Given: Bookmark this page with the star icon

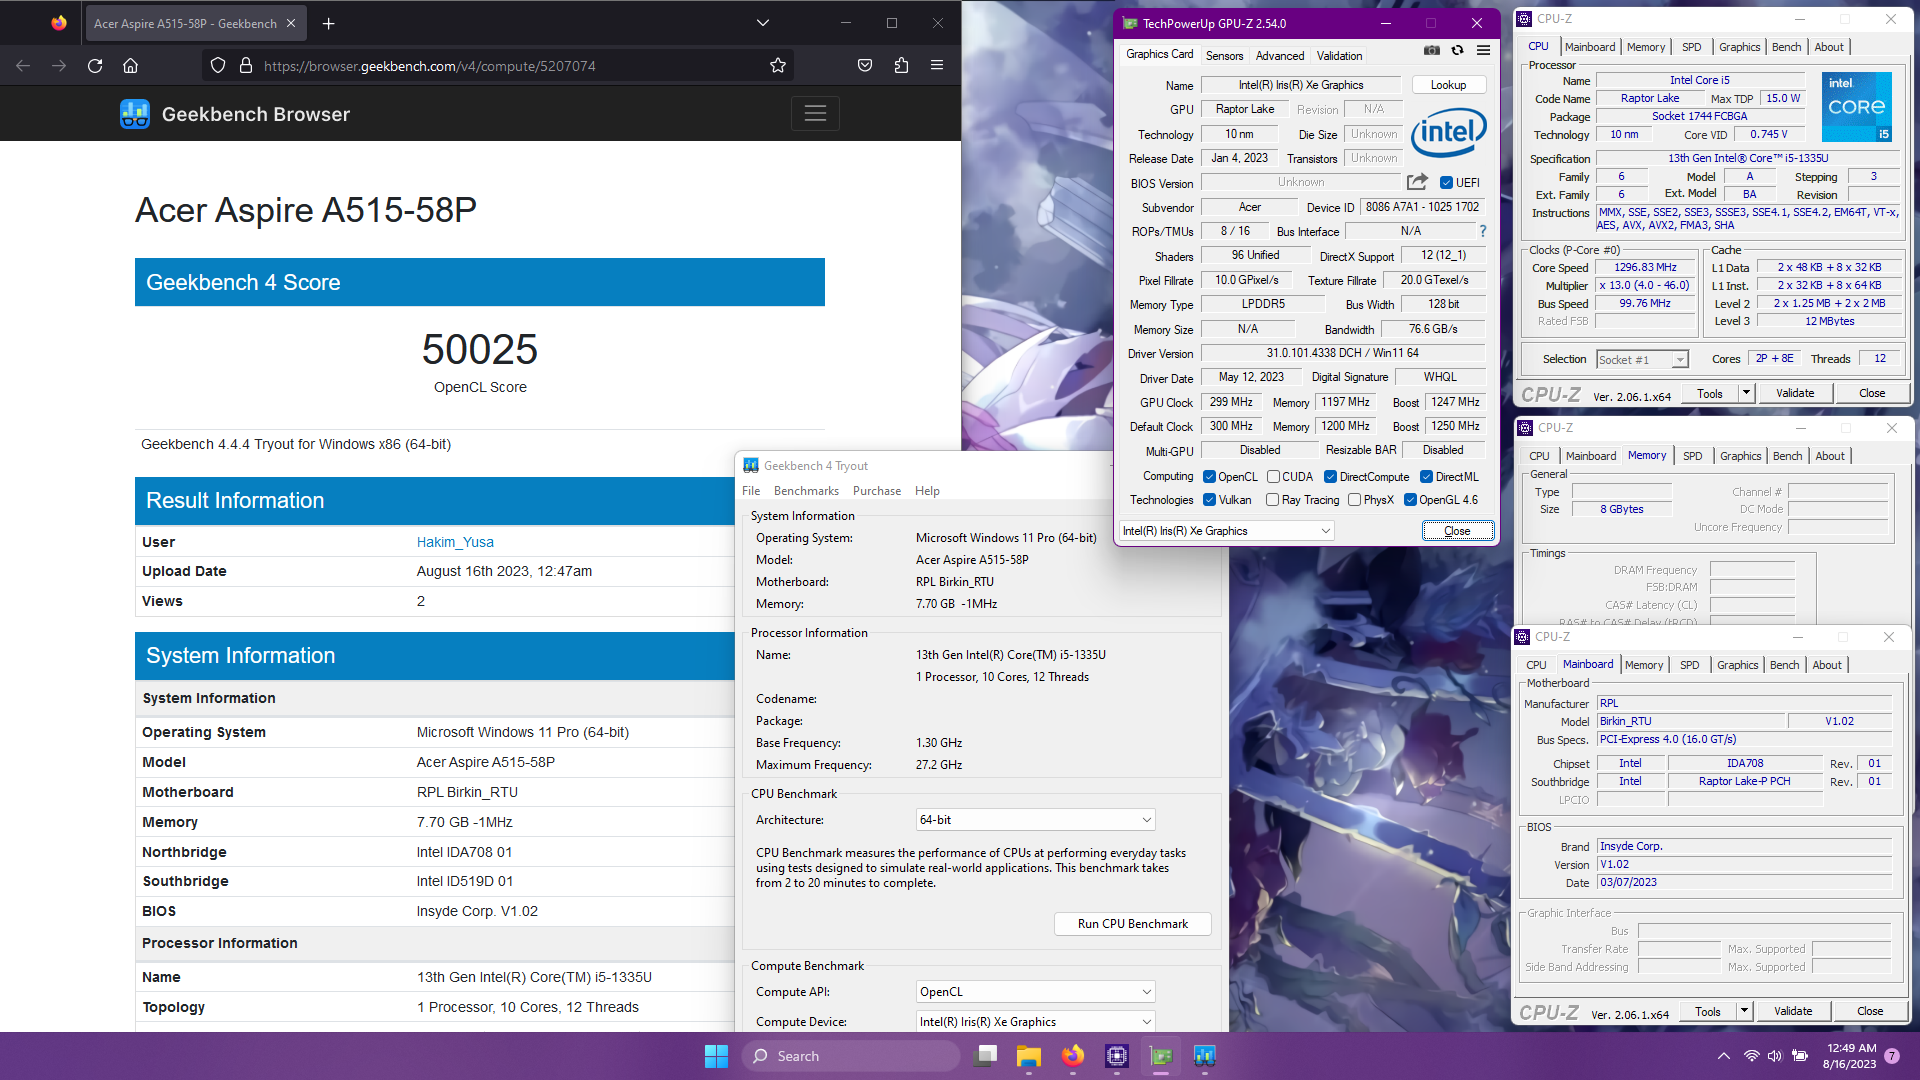Looking at the screenshot, I should tap(778, 66).
